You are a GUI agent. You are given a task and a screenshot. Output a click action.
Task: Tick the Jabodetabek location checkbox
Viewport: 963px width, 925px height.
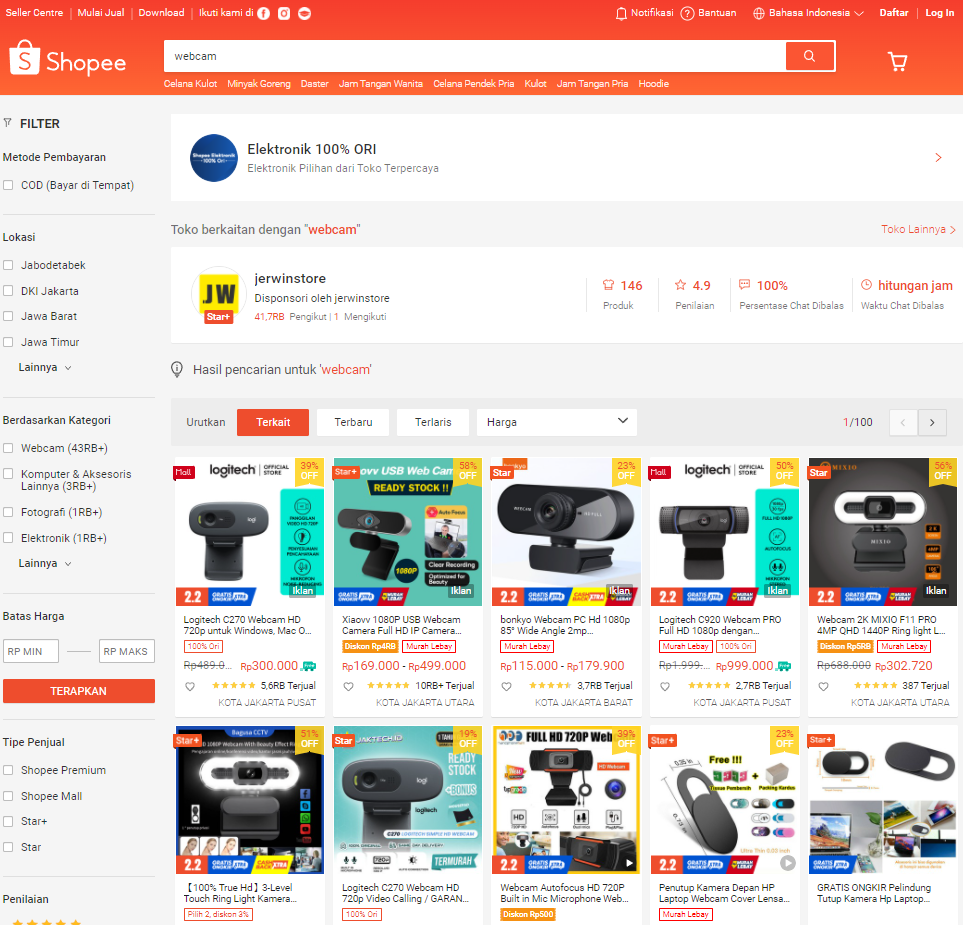click(x=8, y=265)
